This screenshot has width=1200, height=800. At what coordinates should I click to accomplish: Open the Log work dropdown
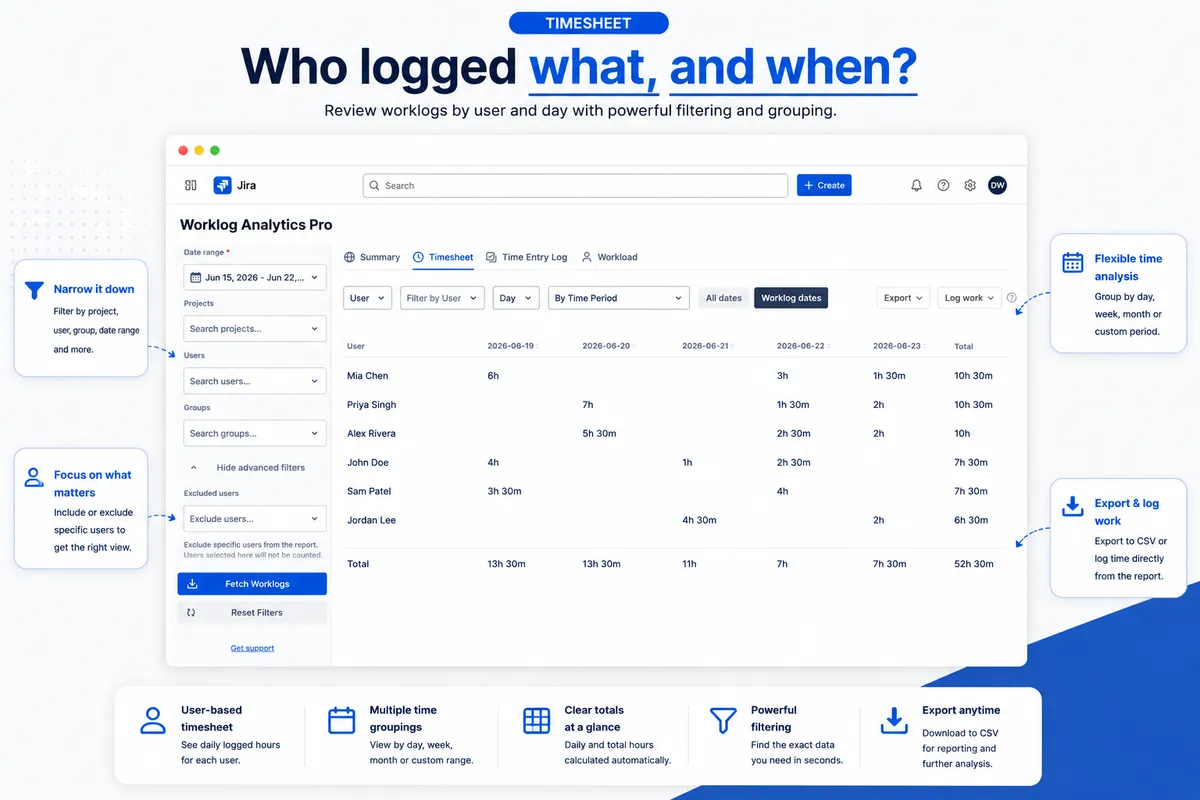[x=969, y=298]
